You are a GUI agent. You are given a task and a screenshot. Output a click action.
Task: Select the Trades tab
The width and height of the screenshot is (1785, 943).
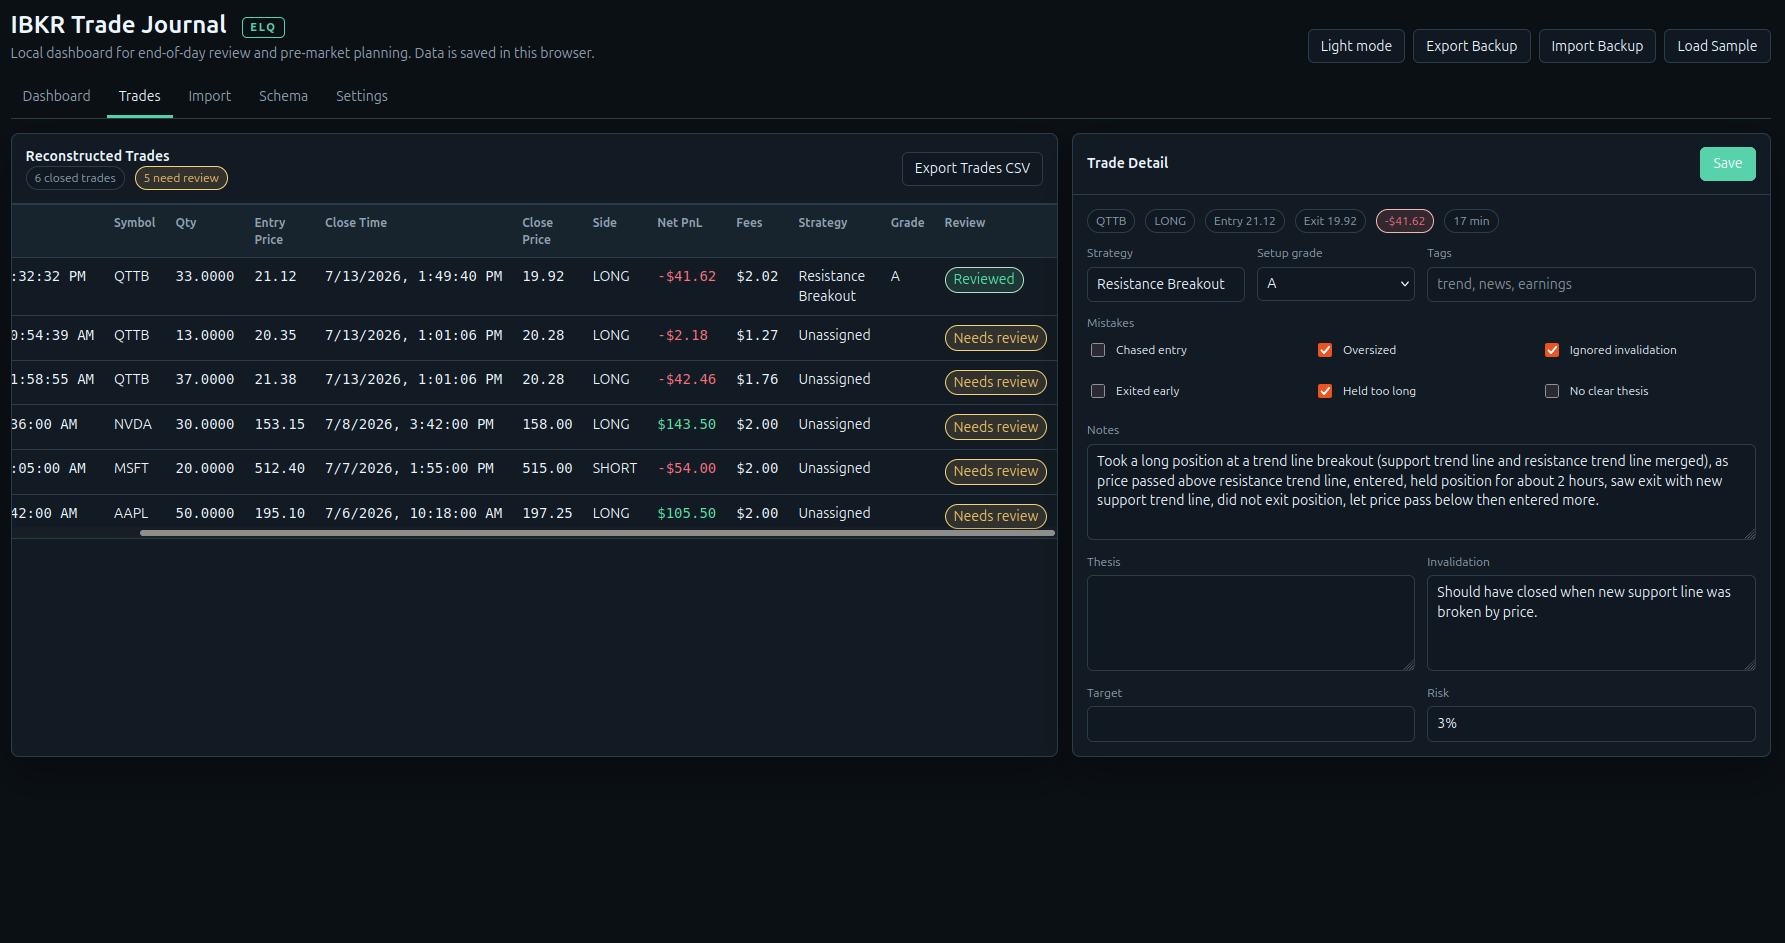click(x=140, y=96)
